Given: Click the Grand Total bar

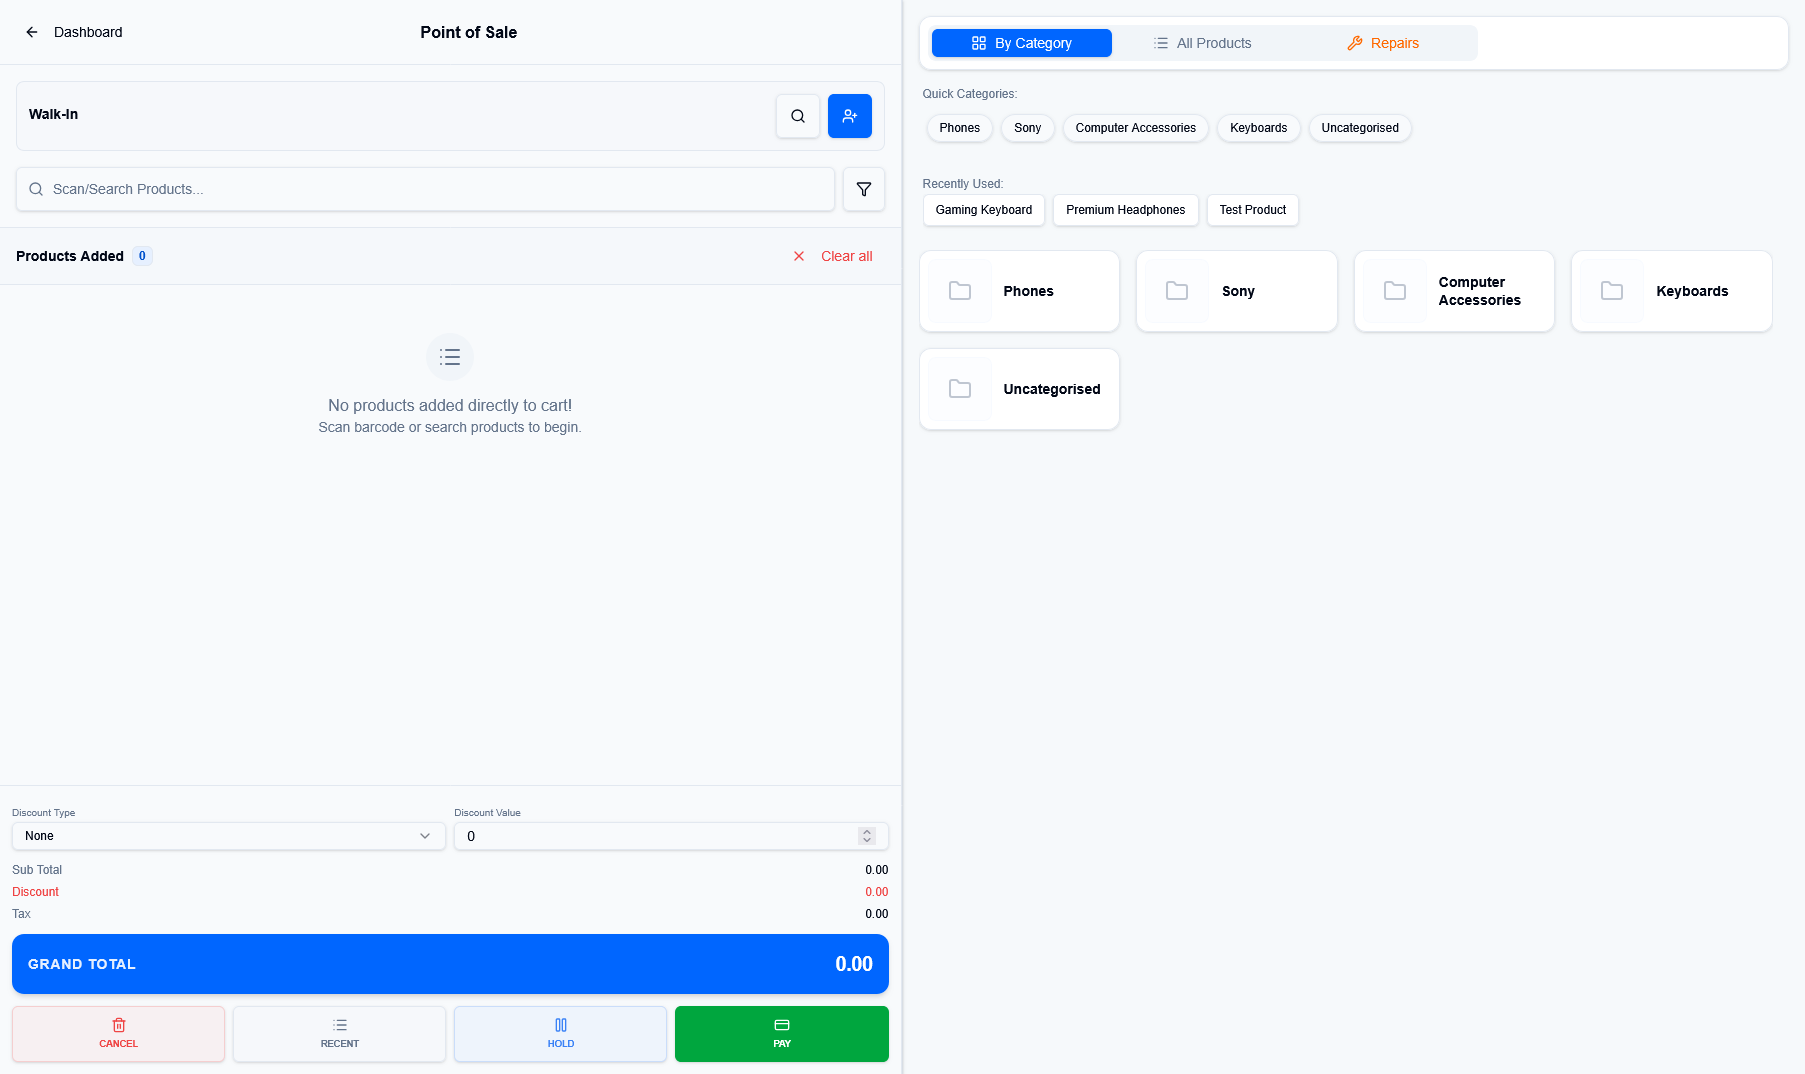Looking at the screenshot, I should [x=450, y=964].
